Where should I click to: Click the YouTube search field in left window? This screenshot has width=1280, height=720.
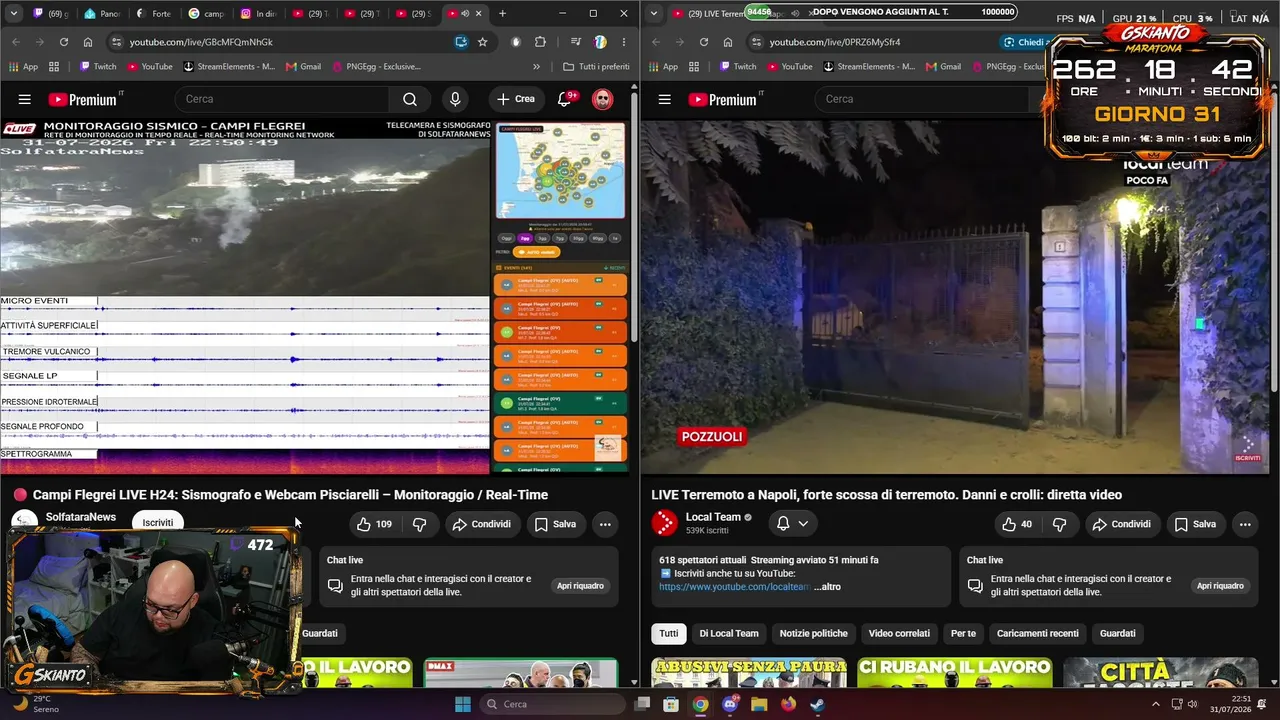click(282, 99)
